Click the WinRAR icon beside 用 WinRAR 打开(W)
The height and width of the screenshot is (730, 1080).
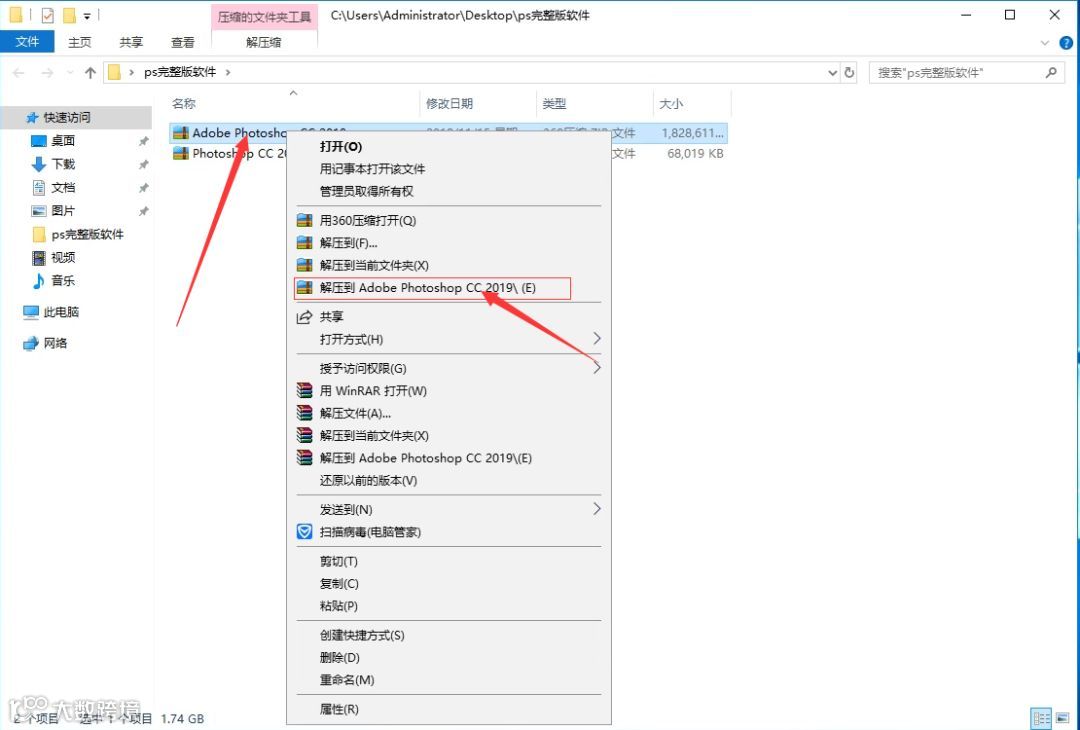(x=304, y=390)
